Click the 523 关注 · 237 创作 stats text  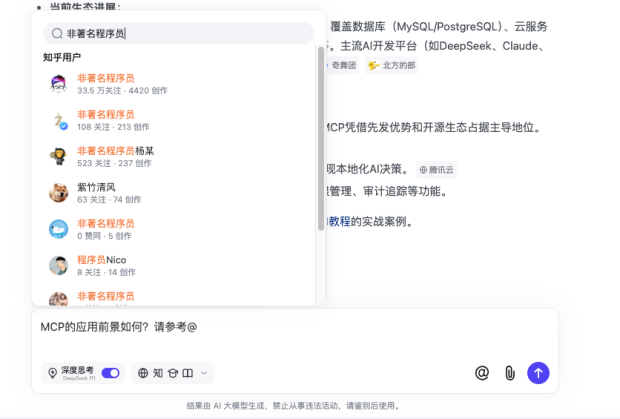[114, 163]
